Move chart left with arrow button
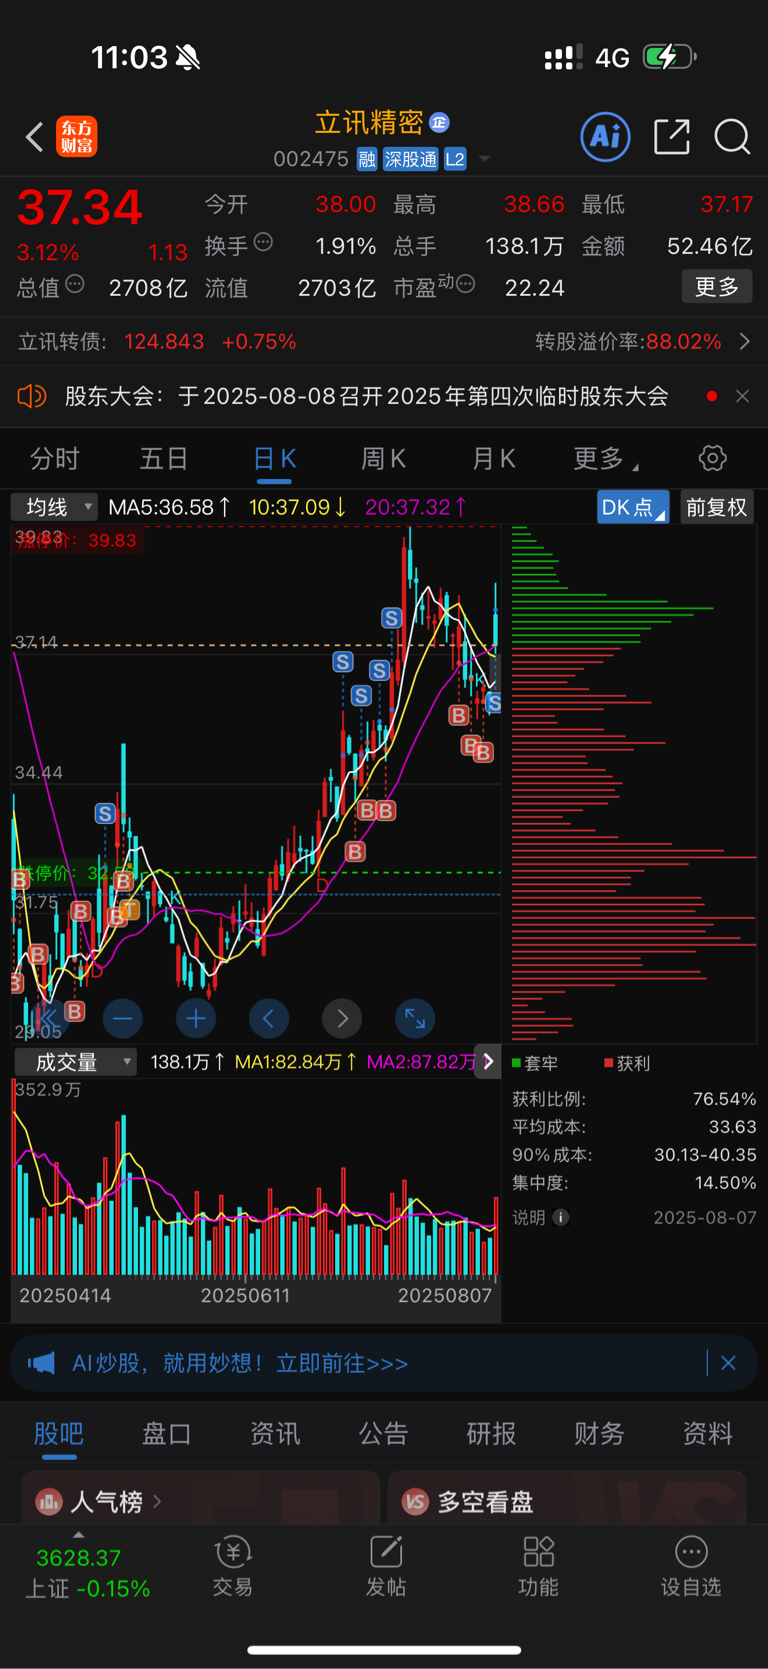768x1669 pixels. 268,1019
